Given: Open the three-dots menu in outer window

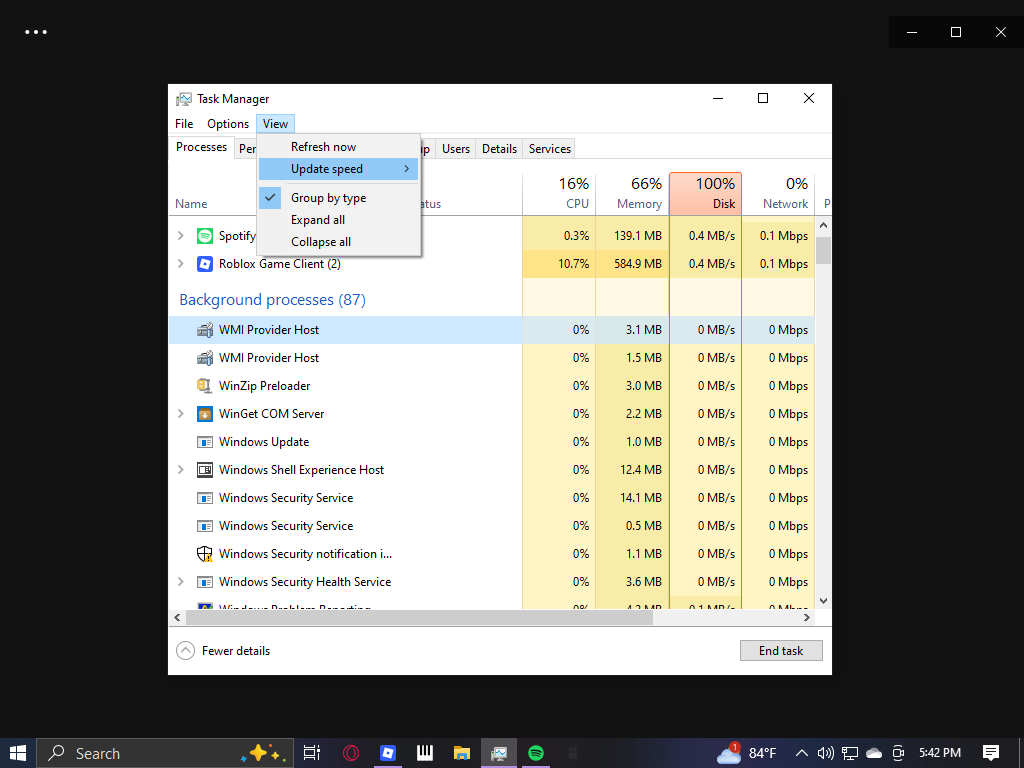Looking at the screenshot, I should pyautogui.click(x=36, y=32).
